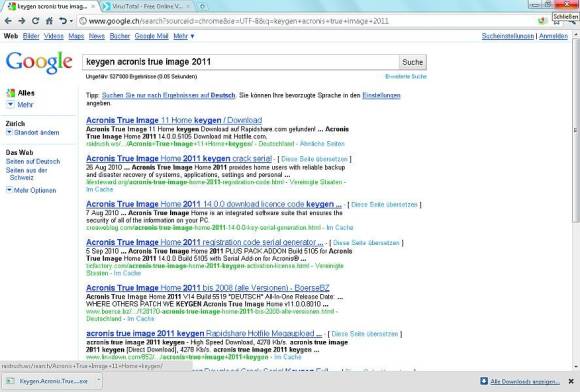Go to the home page icon
The image size is (580, 392).
point(49,21)
